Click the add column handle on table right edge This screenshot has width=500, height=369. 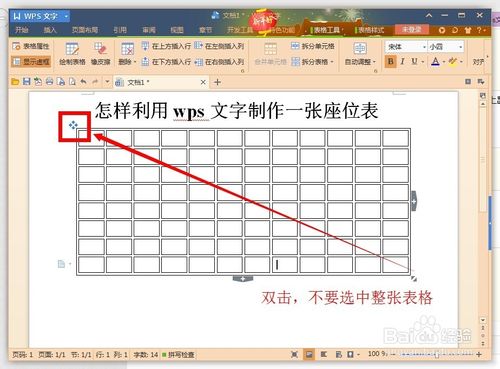point(414,201)
